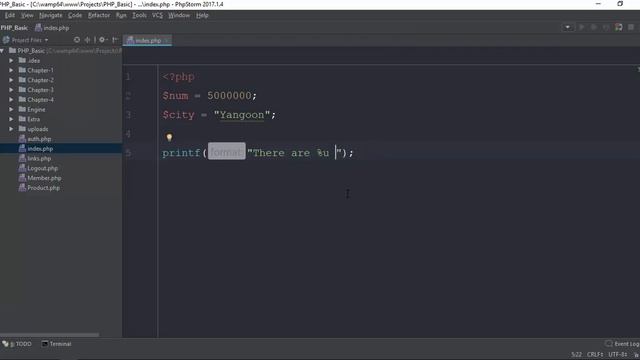Open the Edit menu

coord(10,15)
